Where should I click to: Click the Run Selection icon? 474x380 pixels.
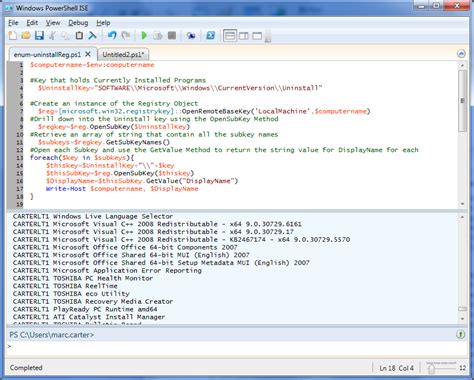pos(158,35)
